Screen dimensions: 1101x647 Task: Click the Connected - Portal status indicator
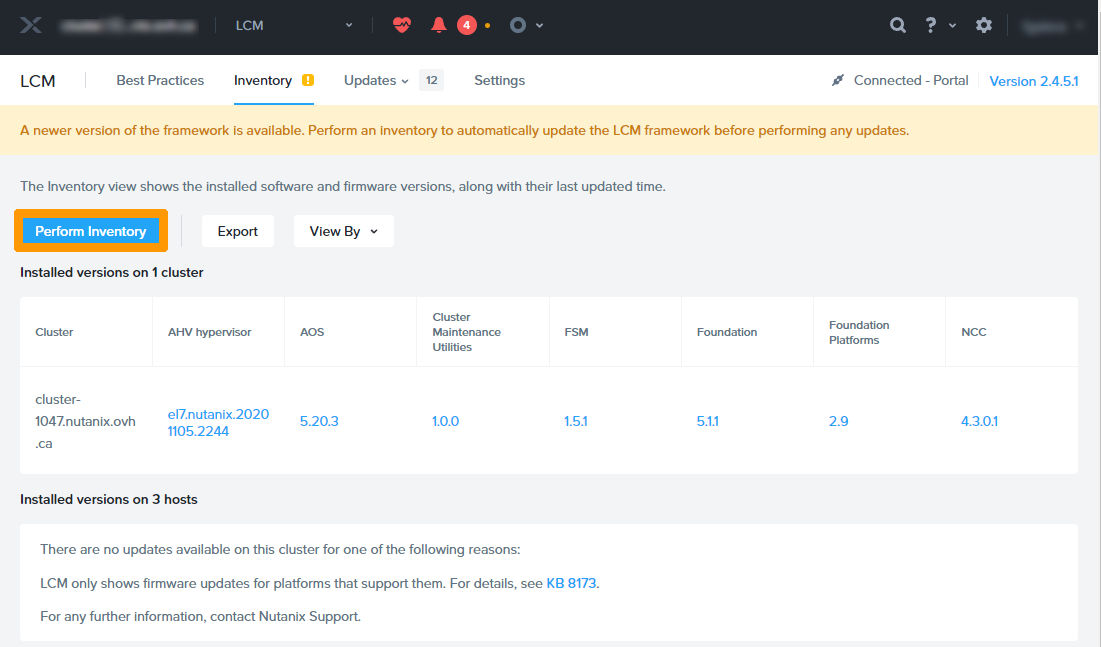click(x=900, y=80)
